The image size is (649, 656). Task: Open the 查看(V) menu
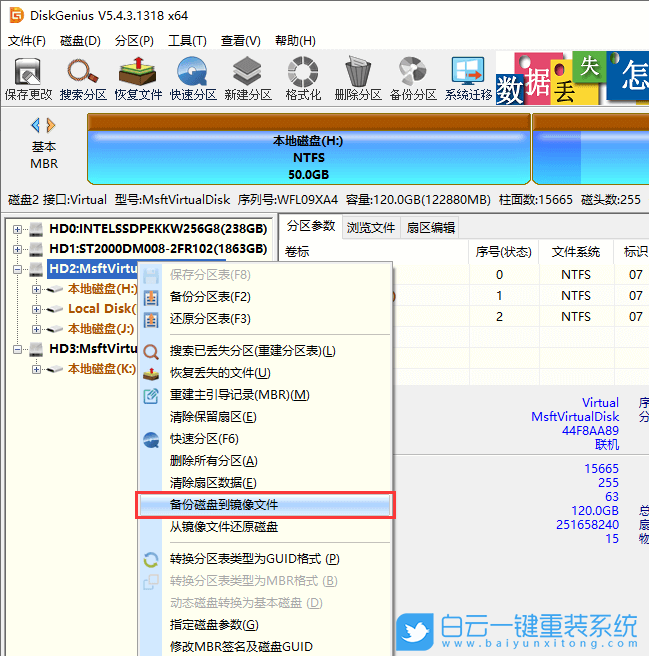[241, 41]
